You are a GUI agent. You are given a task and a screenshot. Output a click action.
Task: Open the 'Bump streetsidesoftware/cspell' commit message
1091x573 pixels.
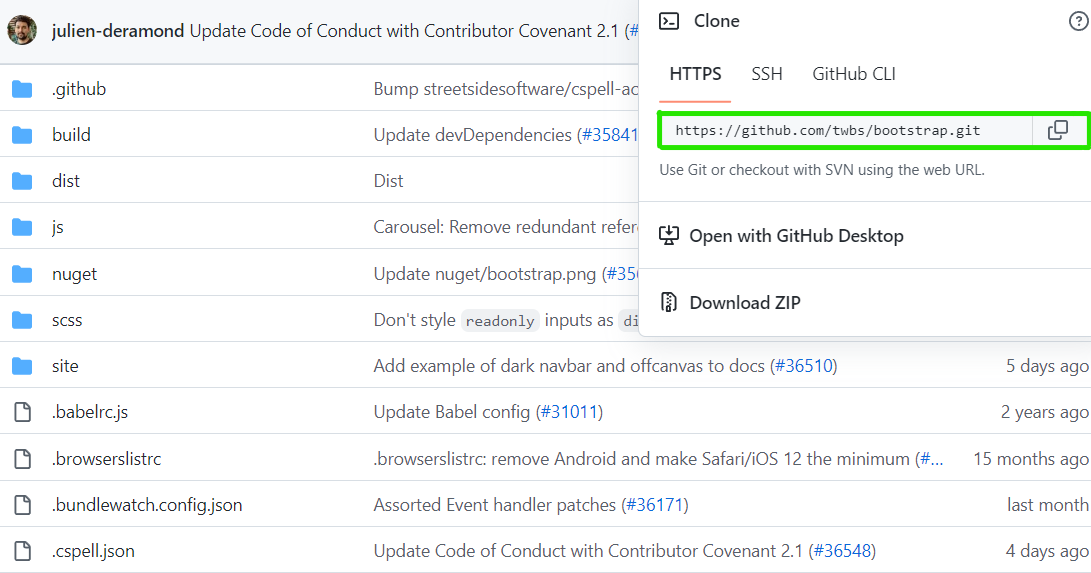tap(505, 89)
